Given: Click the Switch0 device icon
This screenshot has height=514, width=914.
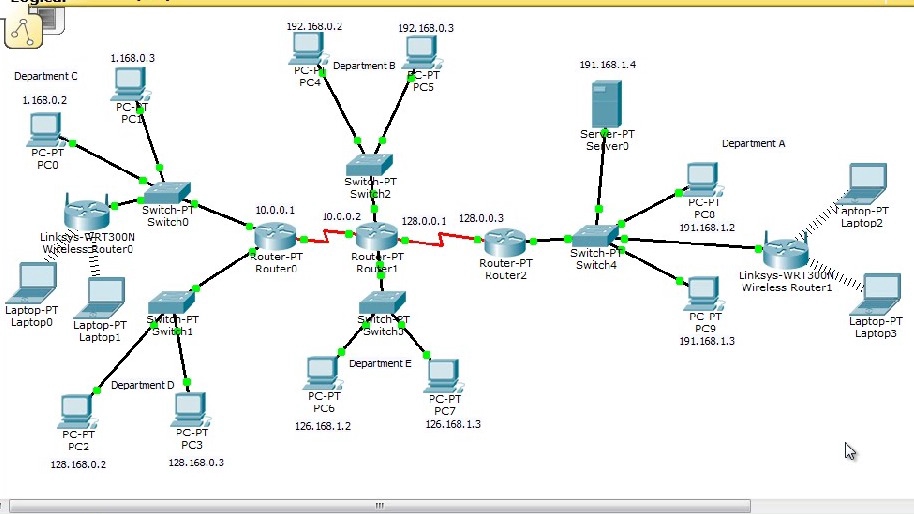Looking at the screenshot, I should click(167, 193).
